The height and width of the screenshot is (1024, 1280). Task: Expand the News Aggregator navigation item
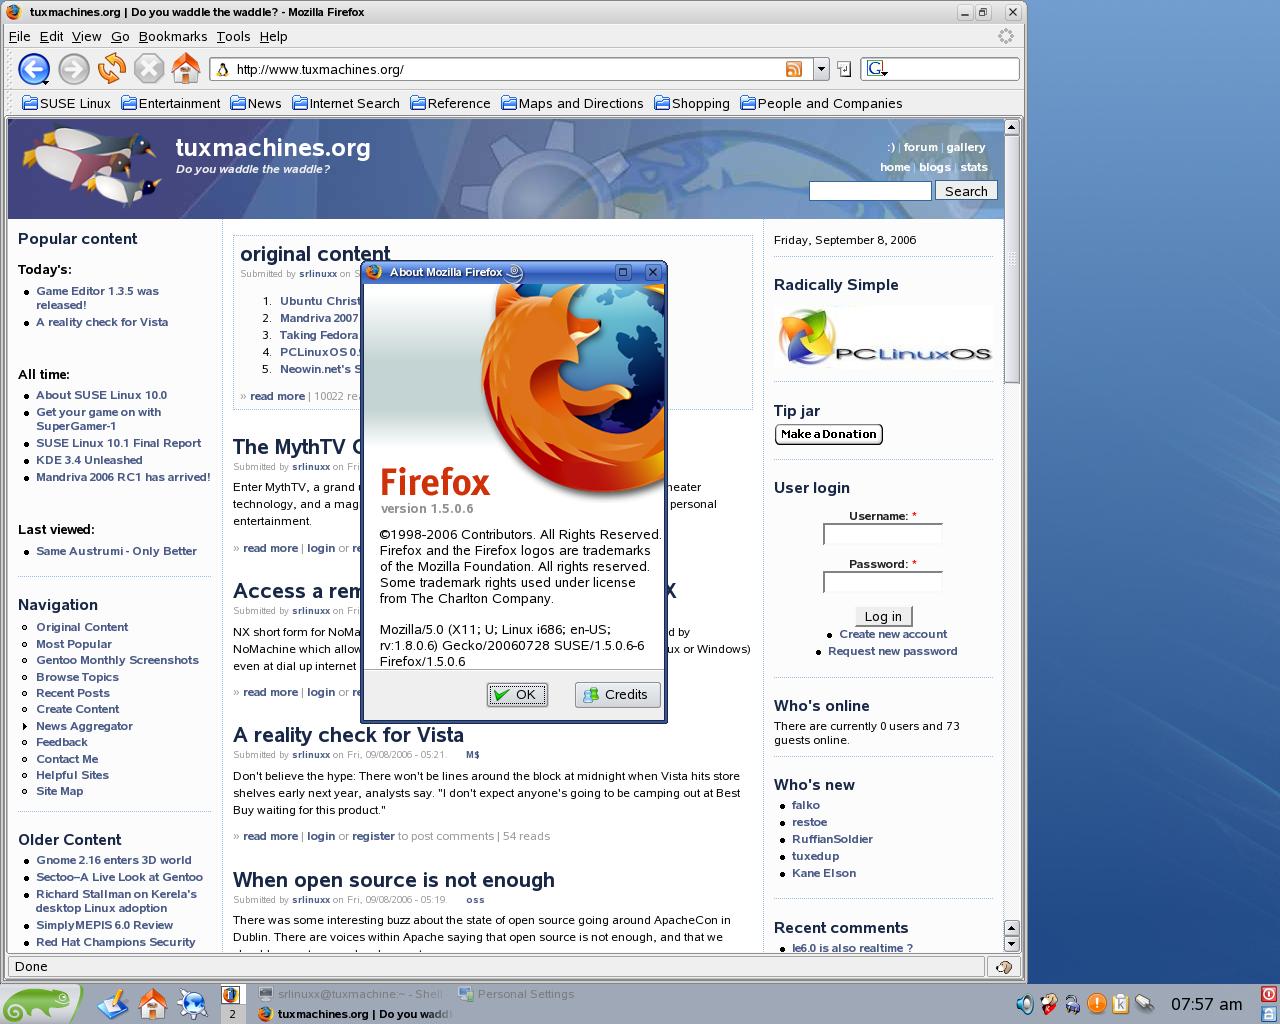[84, 726]
